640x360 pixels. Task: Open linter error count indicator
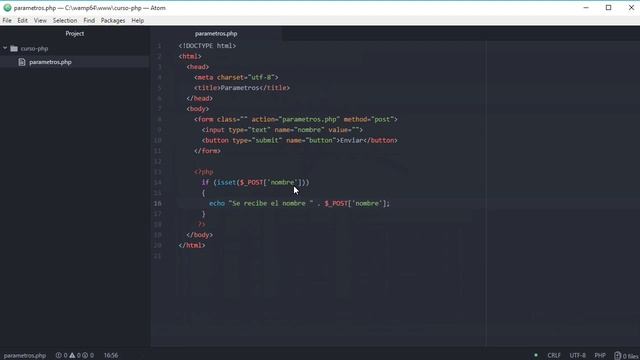pyautogui.click(x=61, y=356)
